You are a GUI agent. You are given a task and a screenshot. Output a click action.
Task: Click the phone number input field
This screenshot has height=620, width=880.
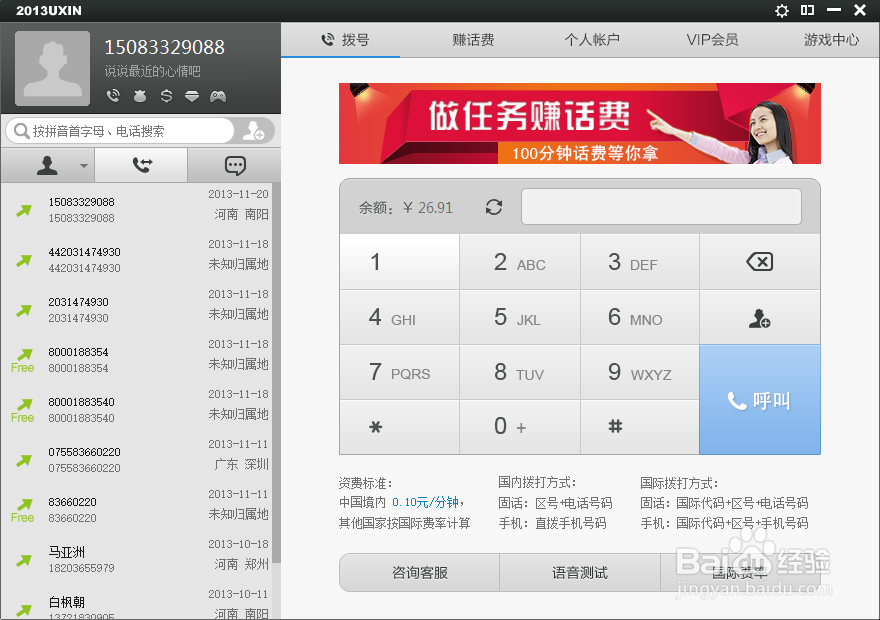[661, 206]
